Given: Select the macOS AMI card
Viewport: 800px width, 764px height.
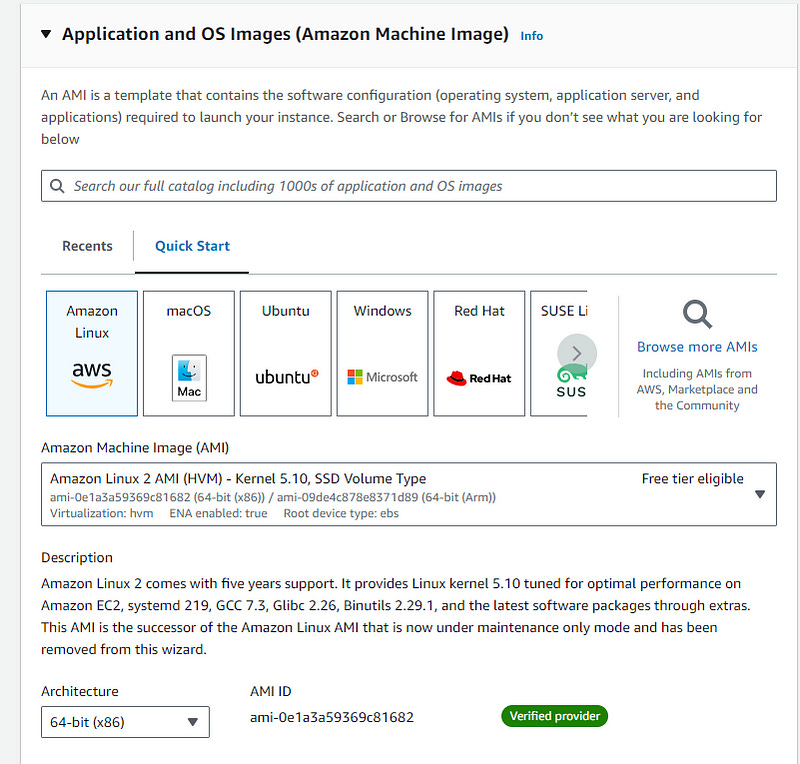Looking at the screenshot, I should pyautogui.click(x=189, y=353).
